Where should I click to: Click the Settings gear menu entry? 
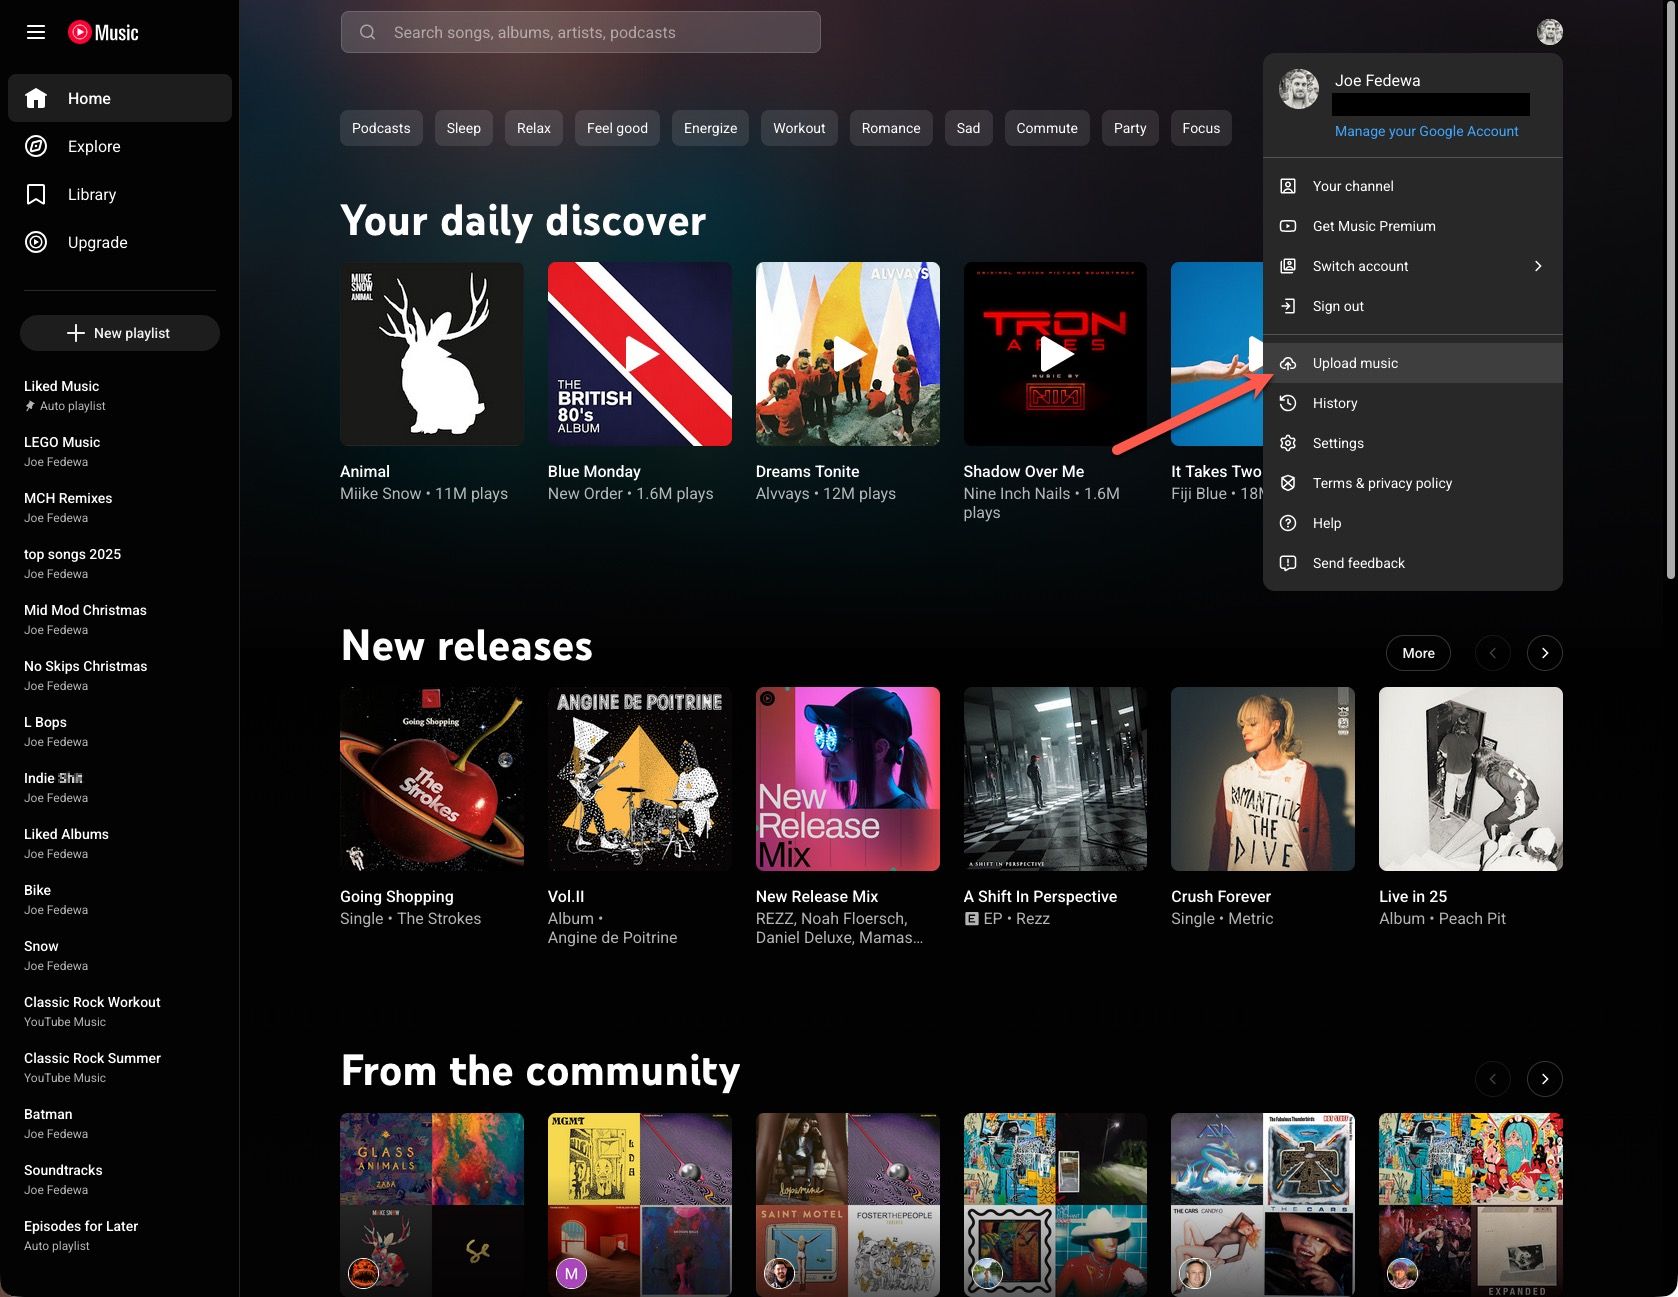click(1412, 443)
